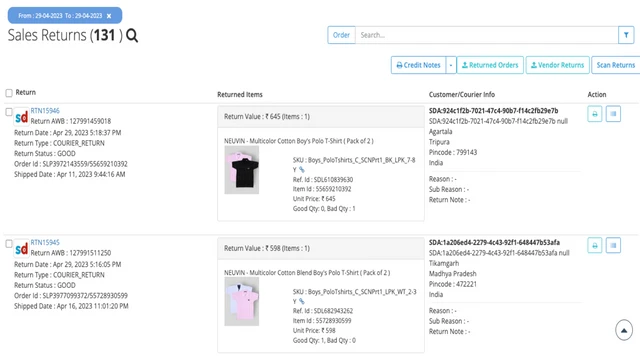Click bold customer ID SDA:1a206ed4-2279 heading
This screenshot has width=640, height=360.
tap(494, 242)
